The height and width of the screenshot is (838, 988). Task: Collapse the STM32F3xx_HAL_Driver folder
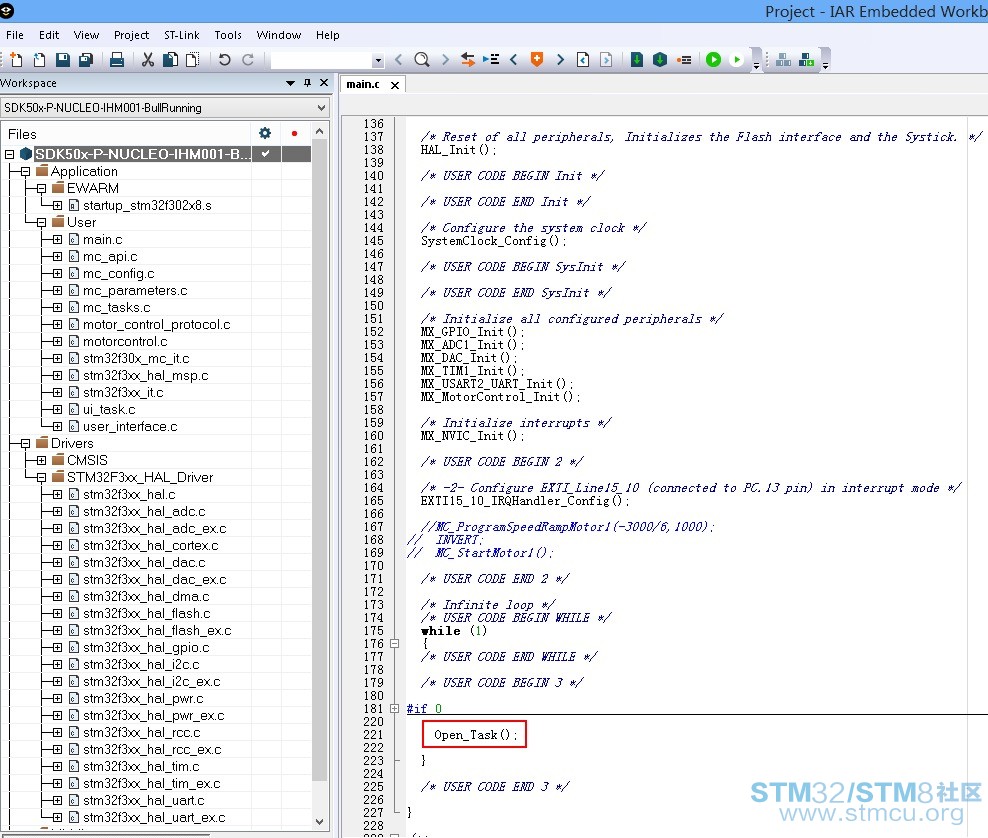41,478
